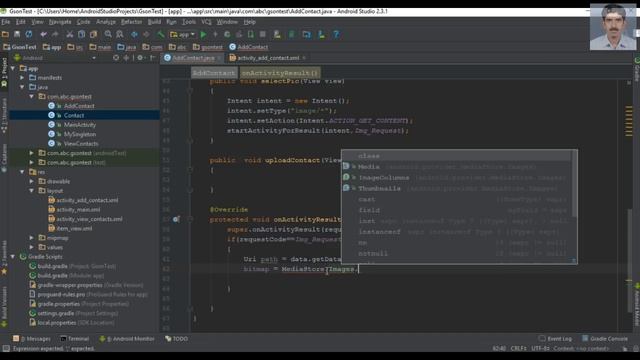Open the Refactor menu
This screenshot has height=360, width=640.
pyautogui.click(x=131, y=22)
